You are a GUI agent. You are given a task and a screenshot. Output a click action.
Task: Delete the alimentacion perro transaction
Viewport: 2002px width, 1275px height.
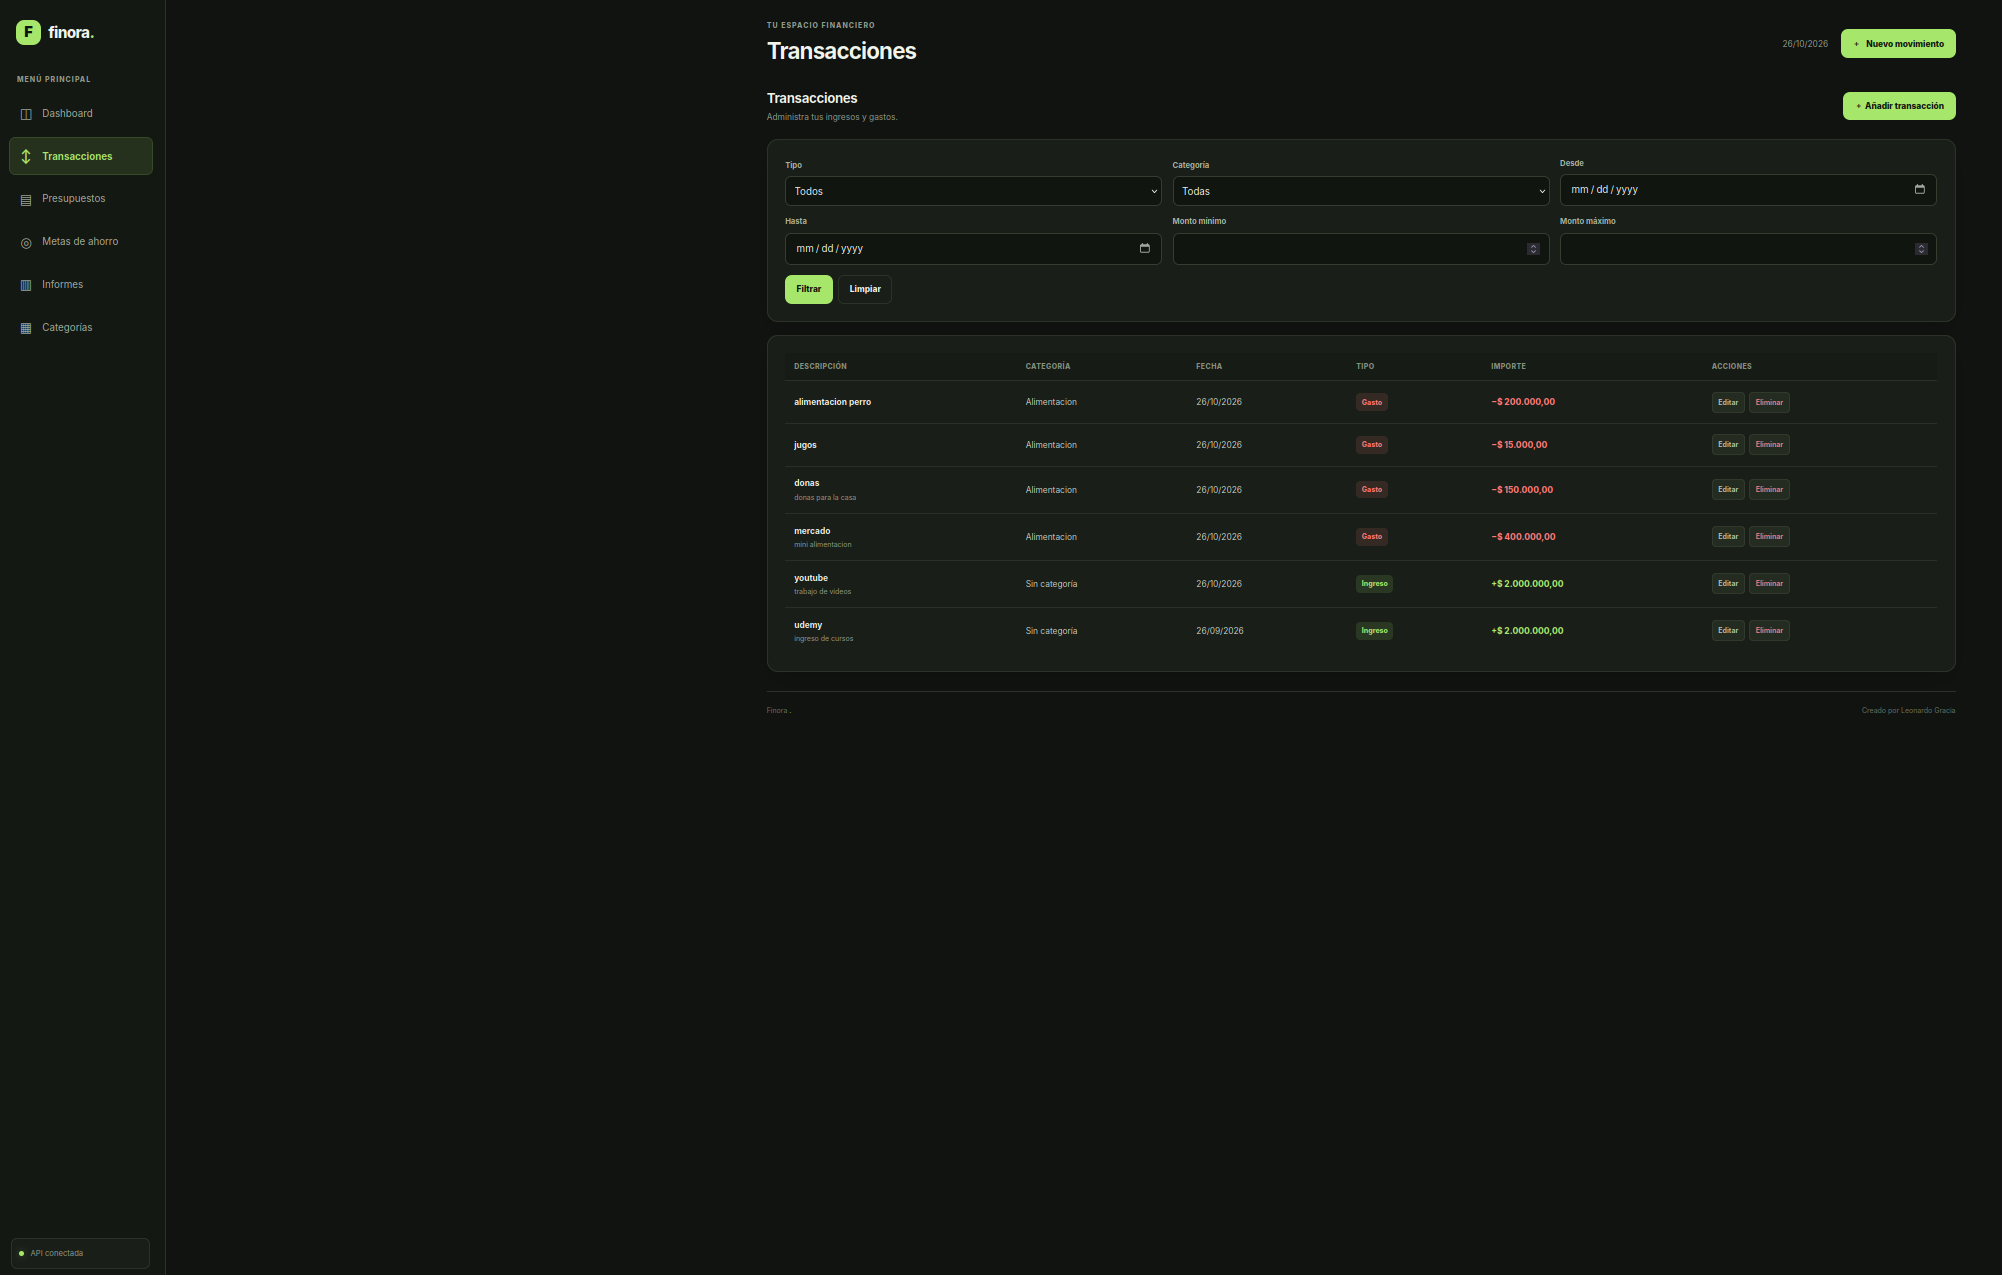point(1769,402)
